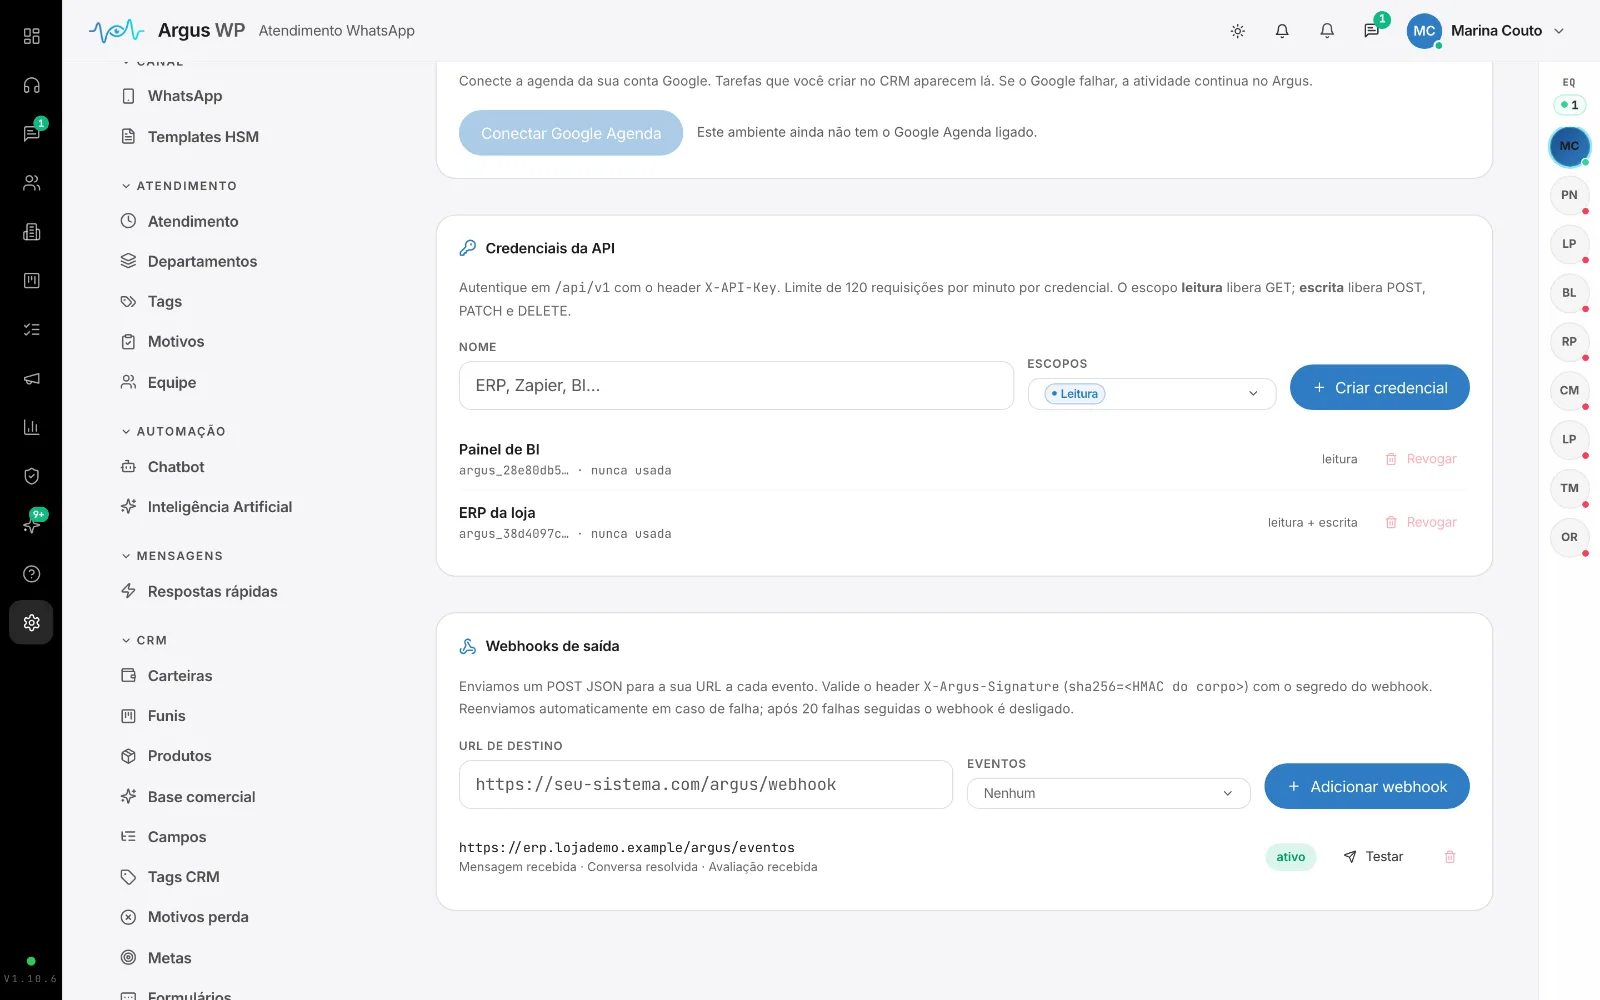This screenshot has width=1600, height=1000.
Task: Open the settings gear icon in left rail
Action: 31,622
